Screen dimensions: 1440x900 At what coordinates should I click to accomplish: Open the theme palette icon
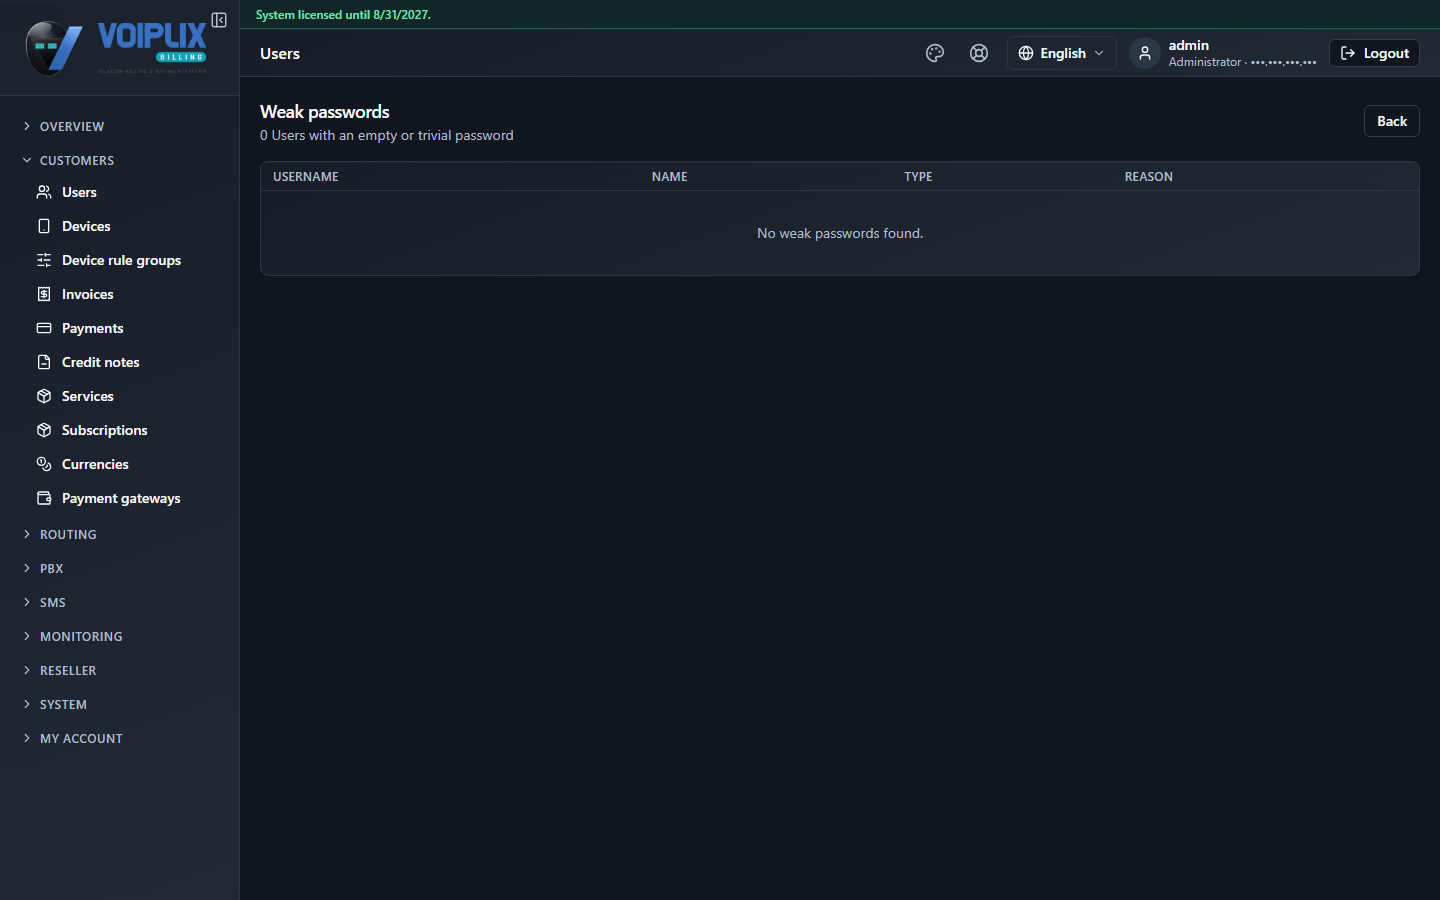coord(935,53)
